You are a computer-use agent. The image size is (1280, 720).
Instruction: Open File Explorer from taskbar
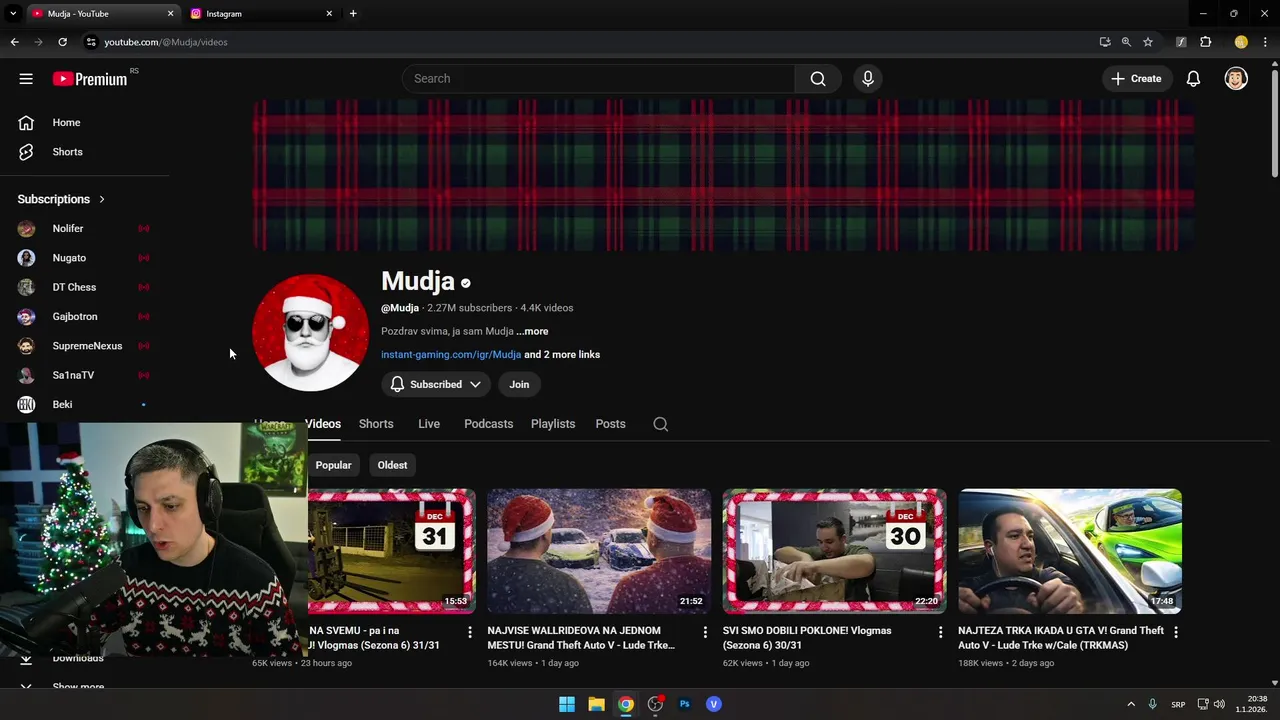pos(596,704)
